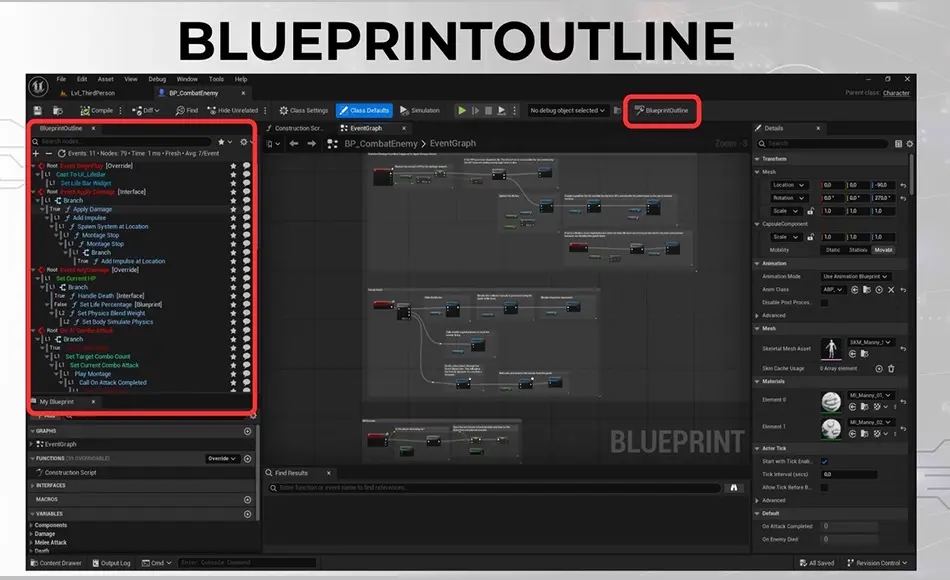Select the Spawn System at Location node row
This screenshot has width=950, height=580.
113,227
